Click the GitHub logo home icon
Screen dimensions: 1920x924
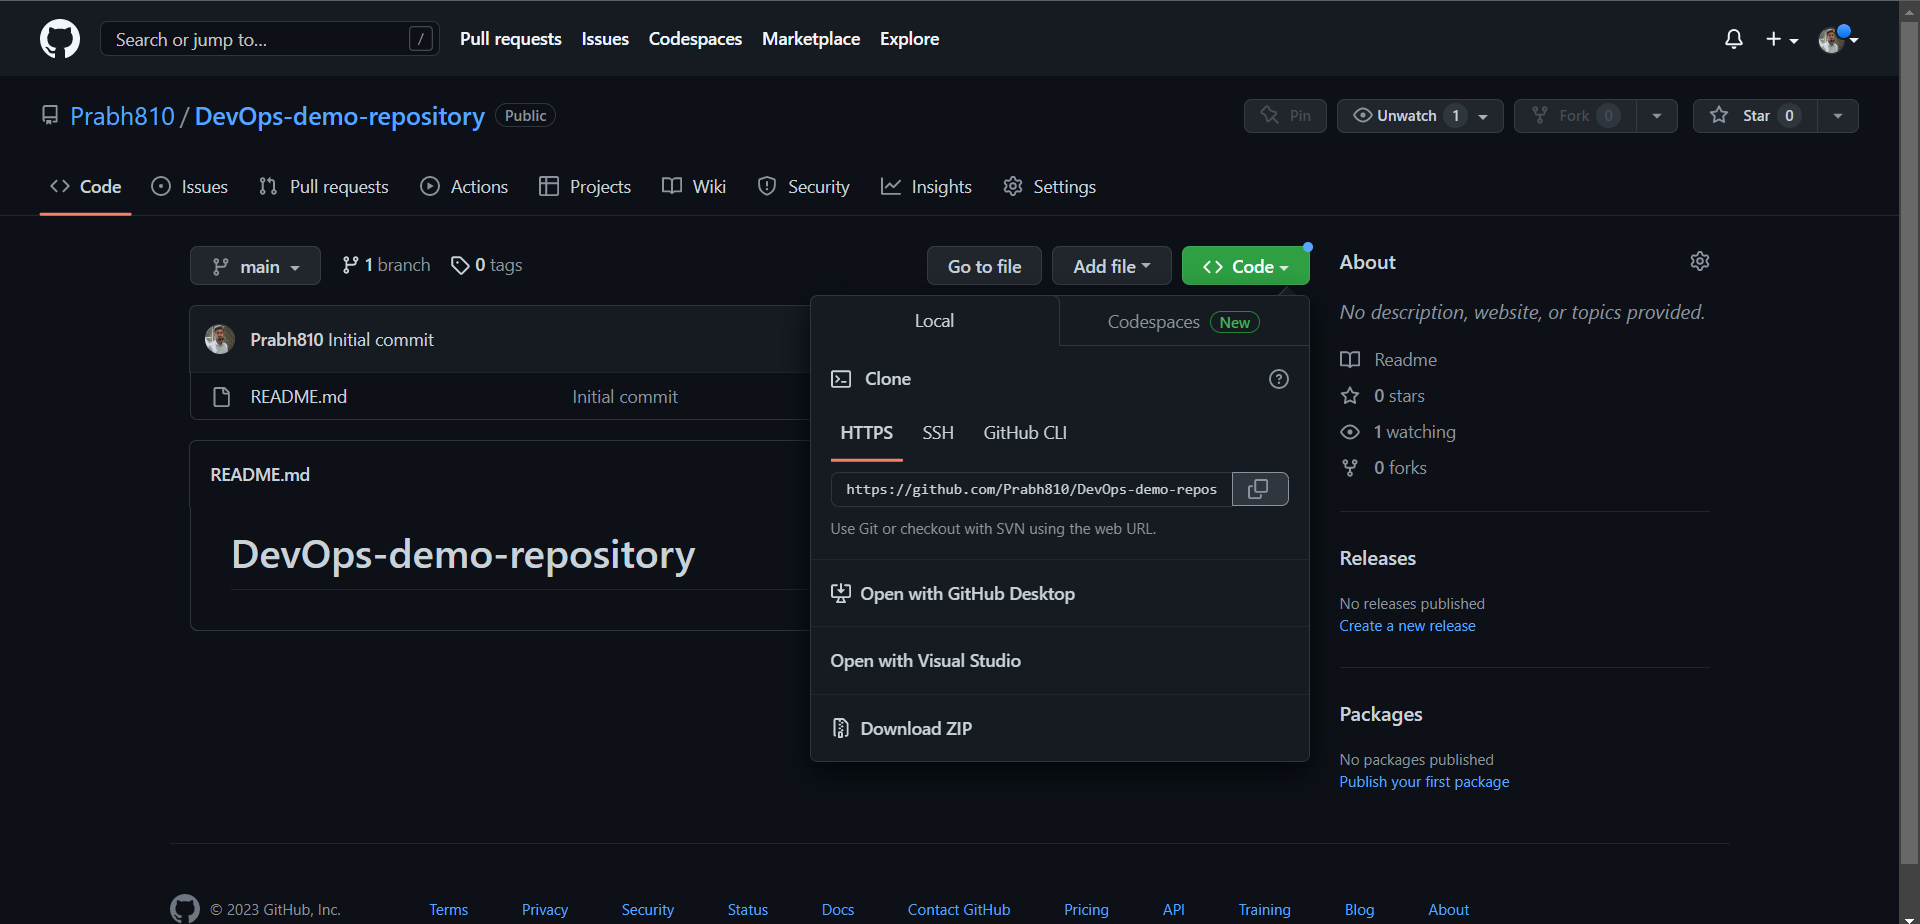[60, 39]
